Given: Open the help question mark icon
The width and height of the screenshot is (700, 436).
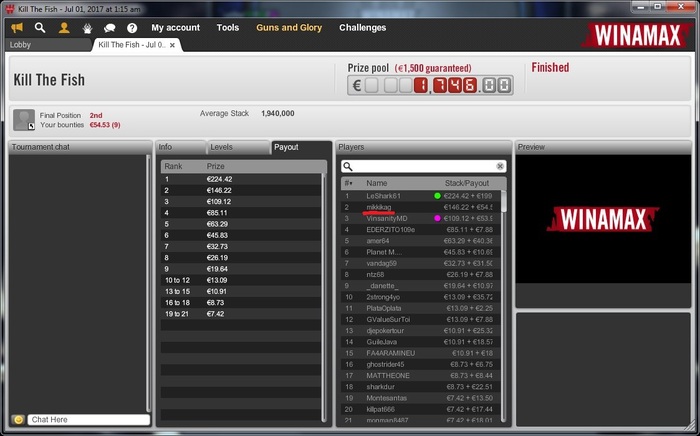Looking at the screenshot, I should pyautogui.click(x=132, y=28).
